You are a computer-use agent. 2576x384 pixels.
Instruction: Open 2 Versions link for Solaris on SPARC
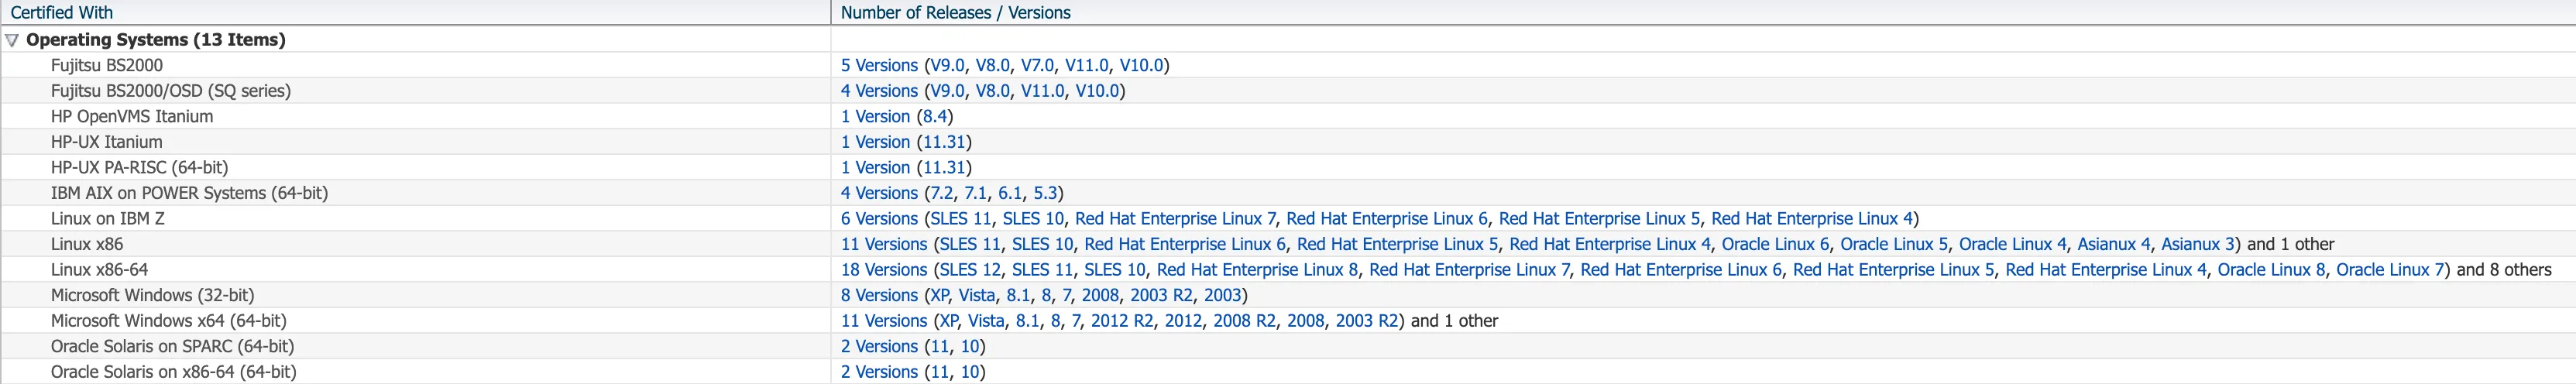click(879, 346)
